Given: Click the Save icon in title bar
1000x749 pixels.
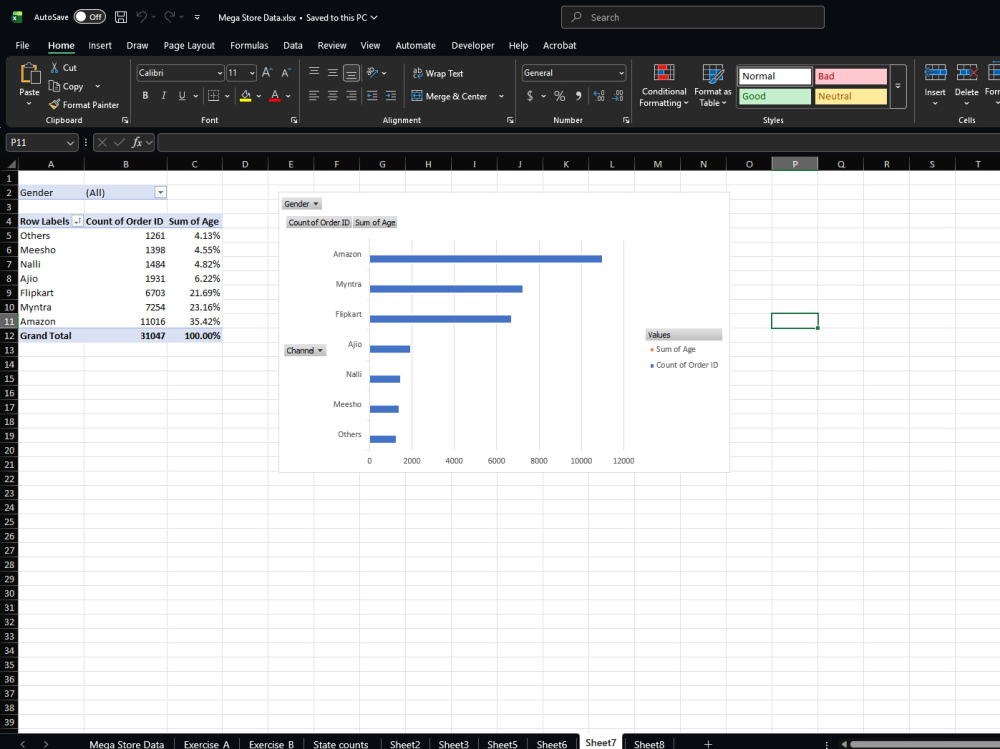Looking at the screenshot, I should click(121, 17).
